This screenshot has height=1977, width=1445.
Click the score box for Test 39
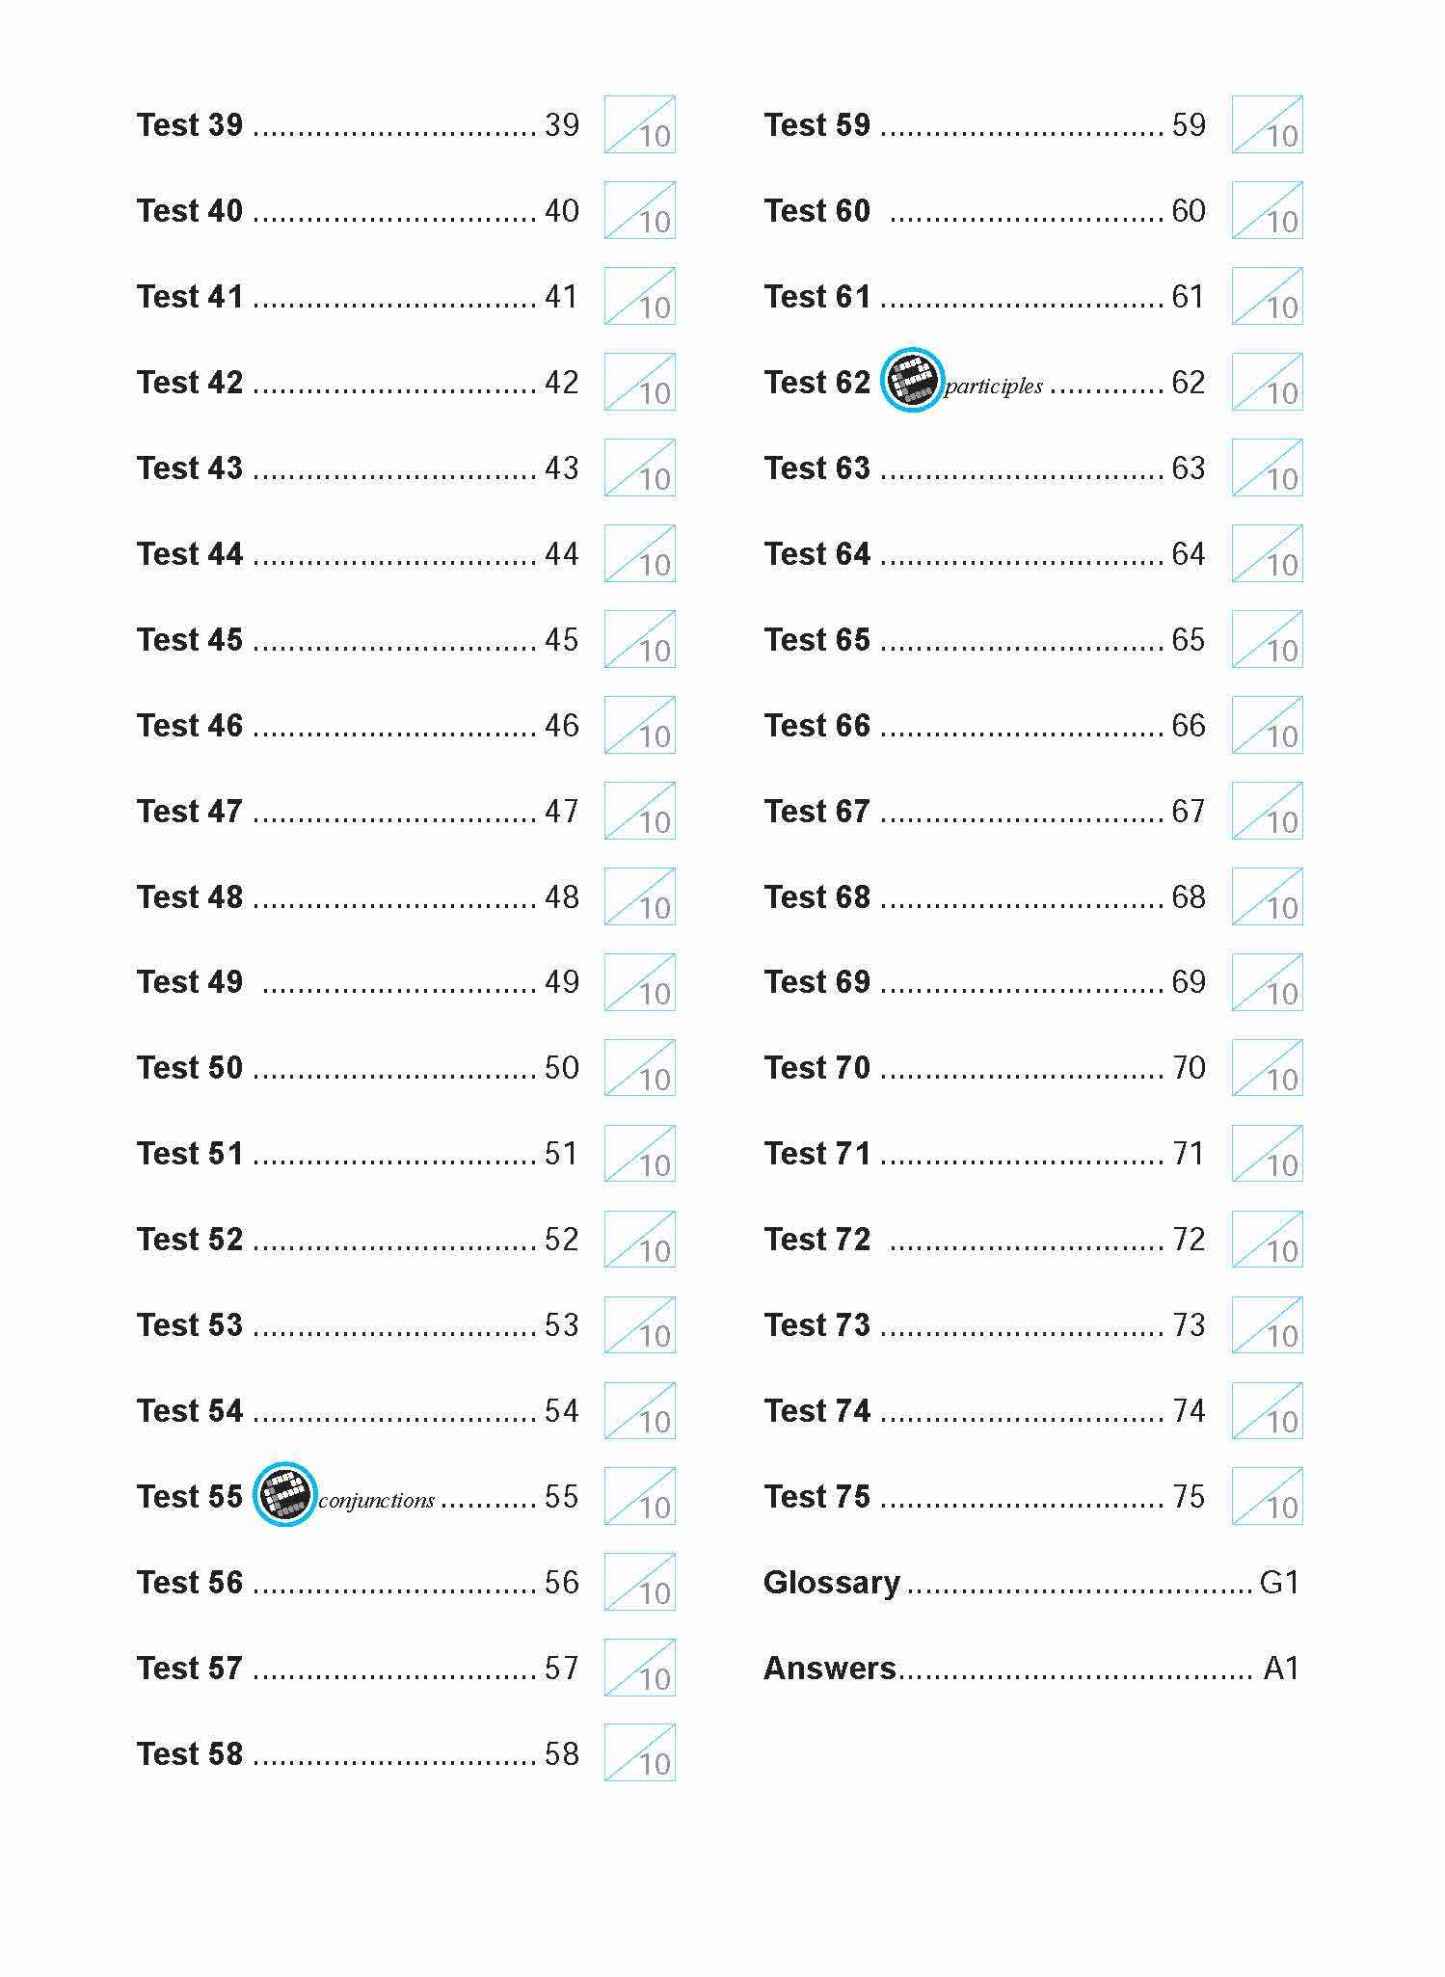640,124
